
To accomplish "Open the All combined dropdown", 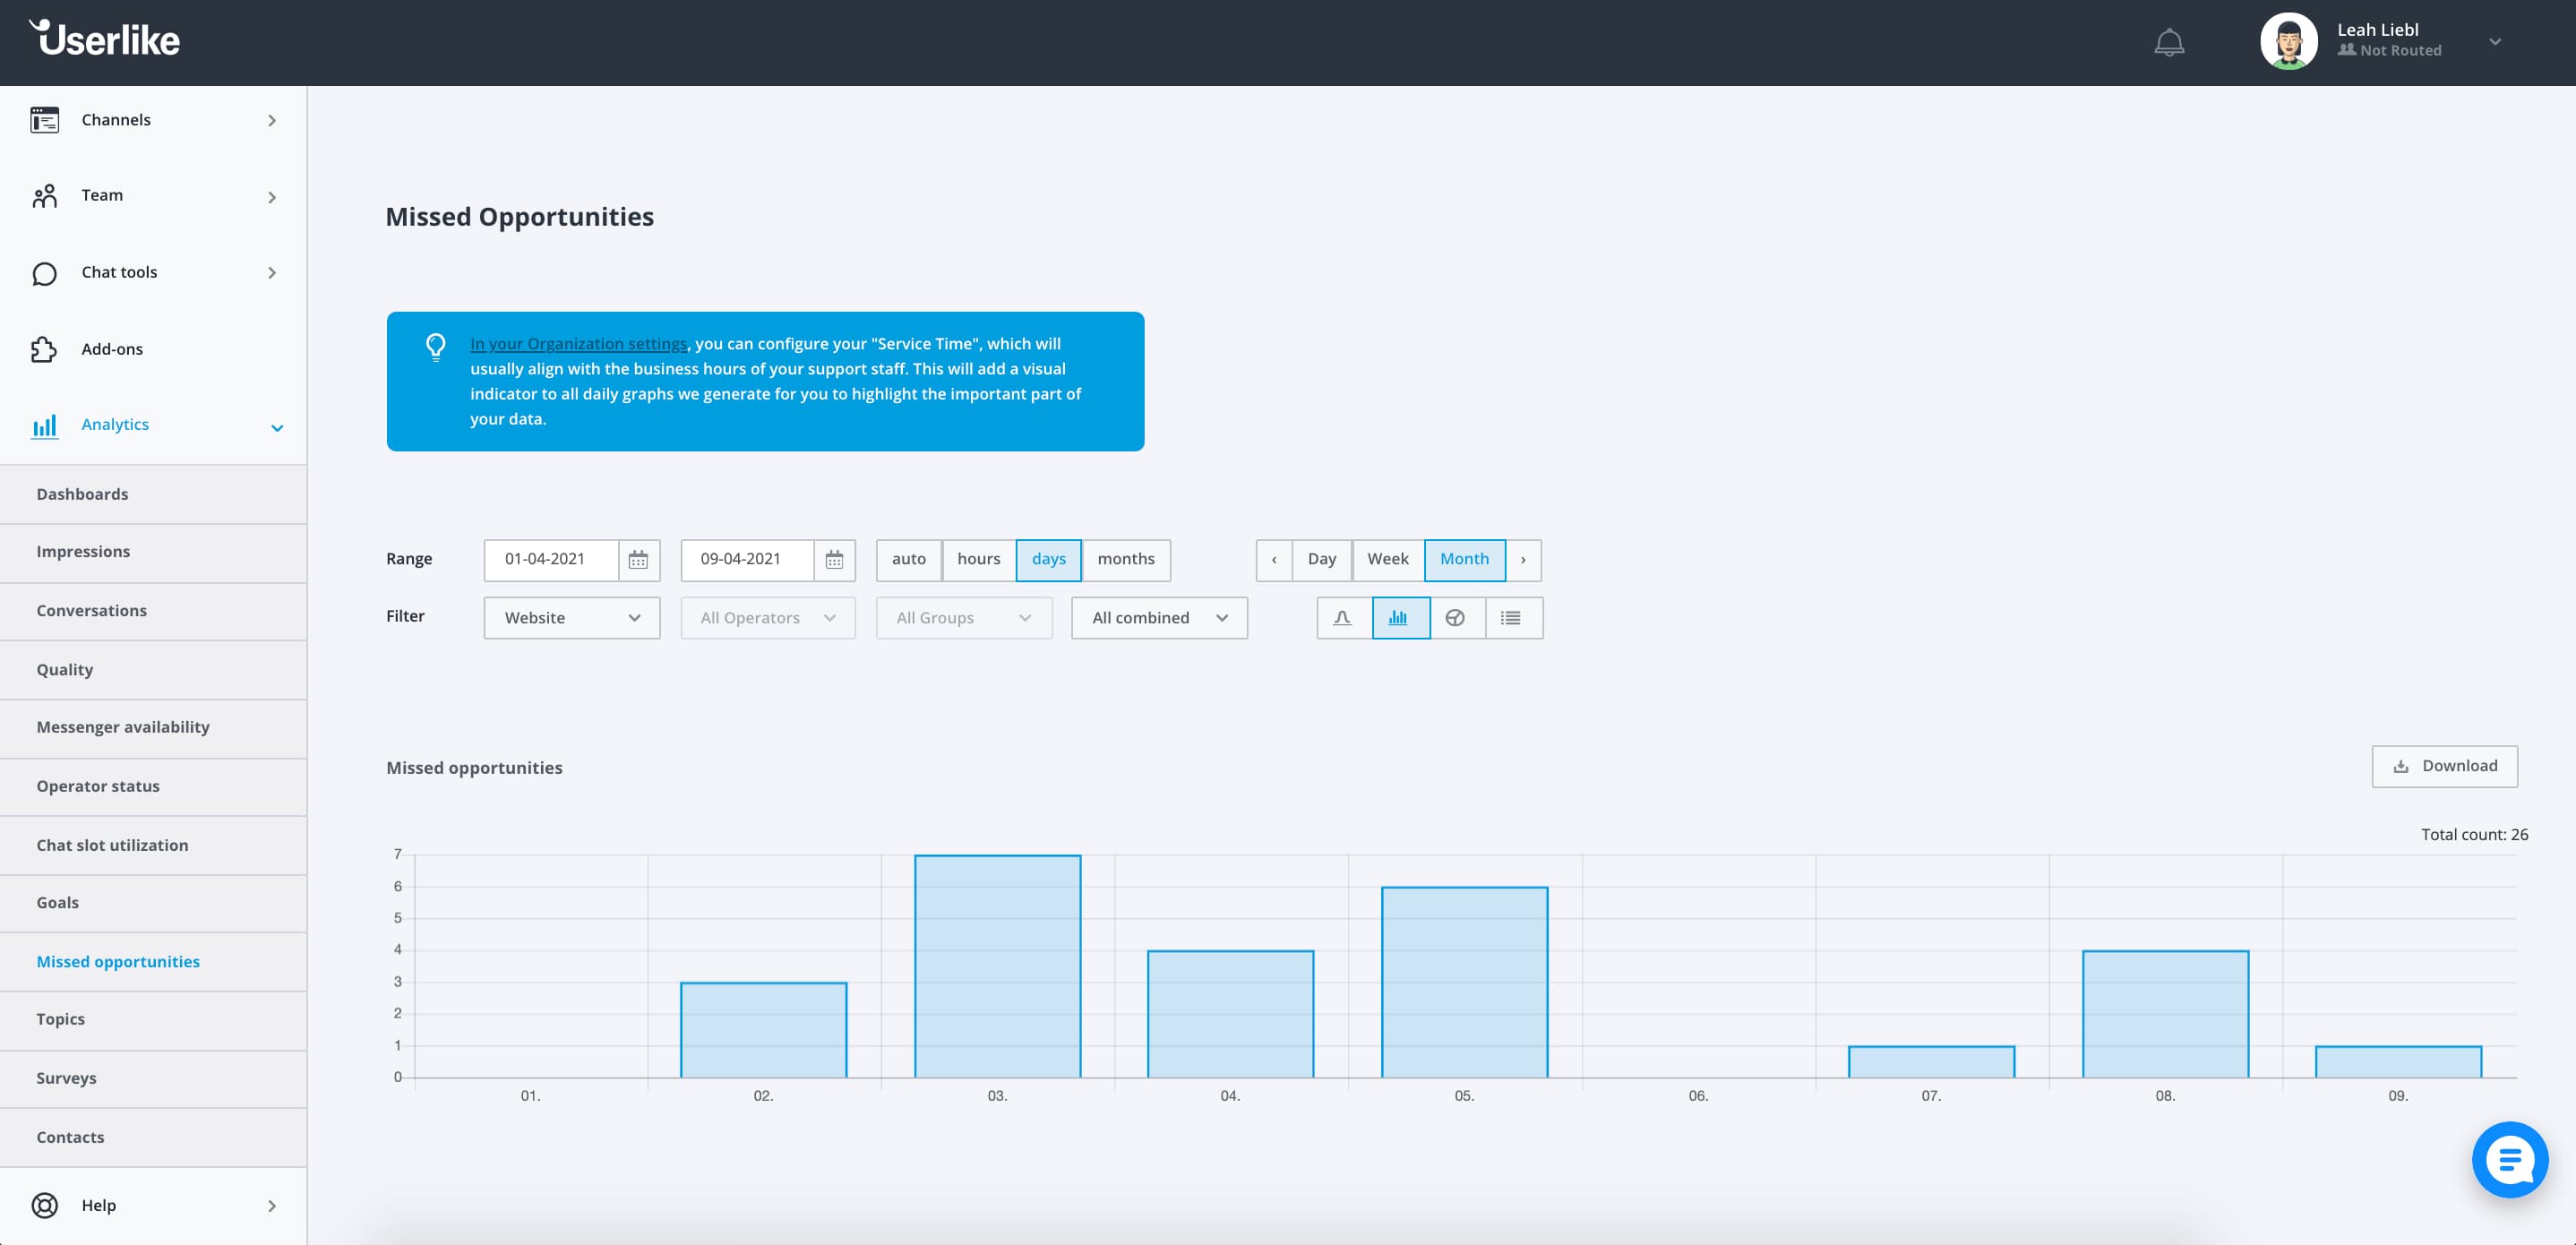I will (x=1158, y=618).
